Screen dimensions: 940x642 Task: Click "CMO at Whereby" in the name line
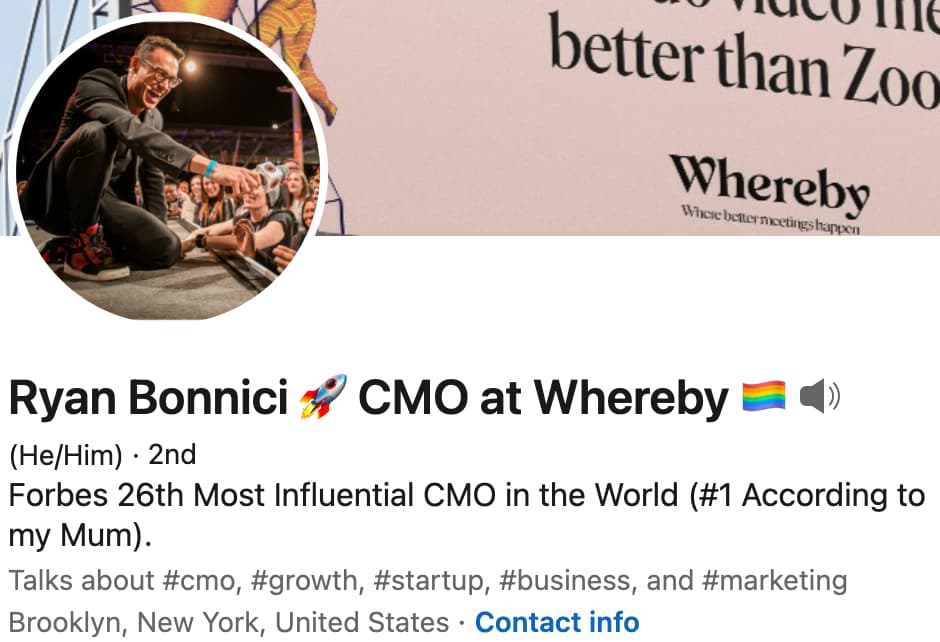coord(543,398)
